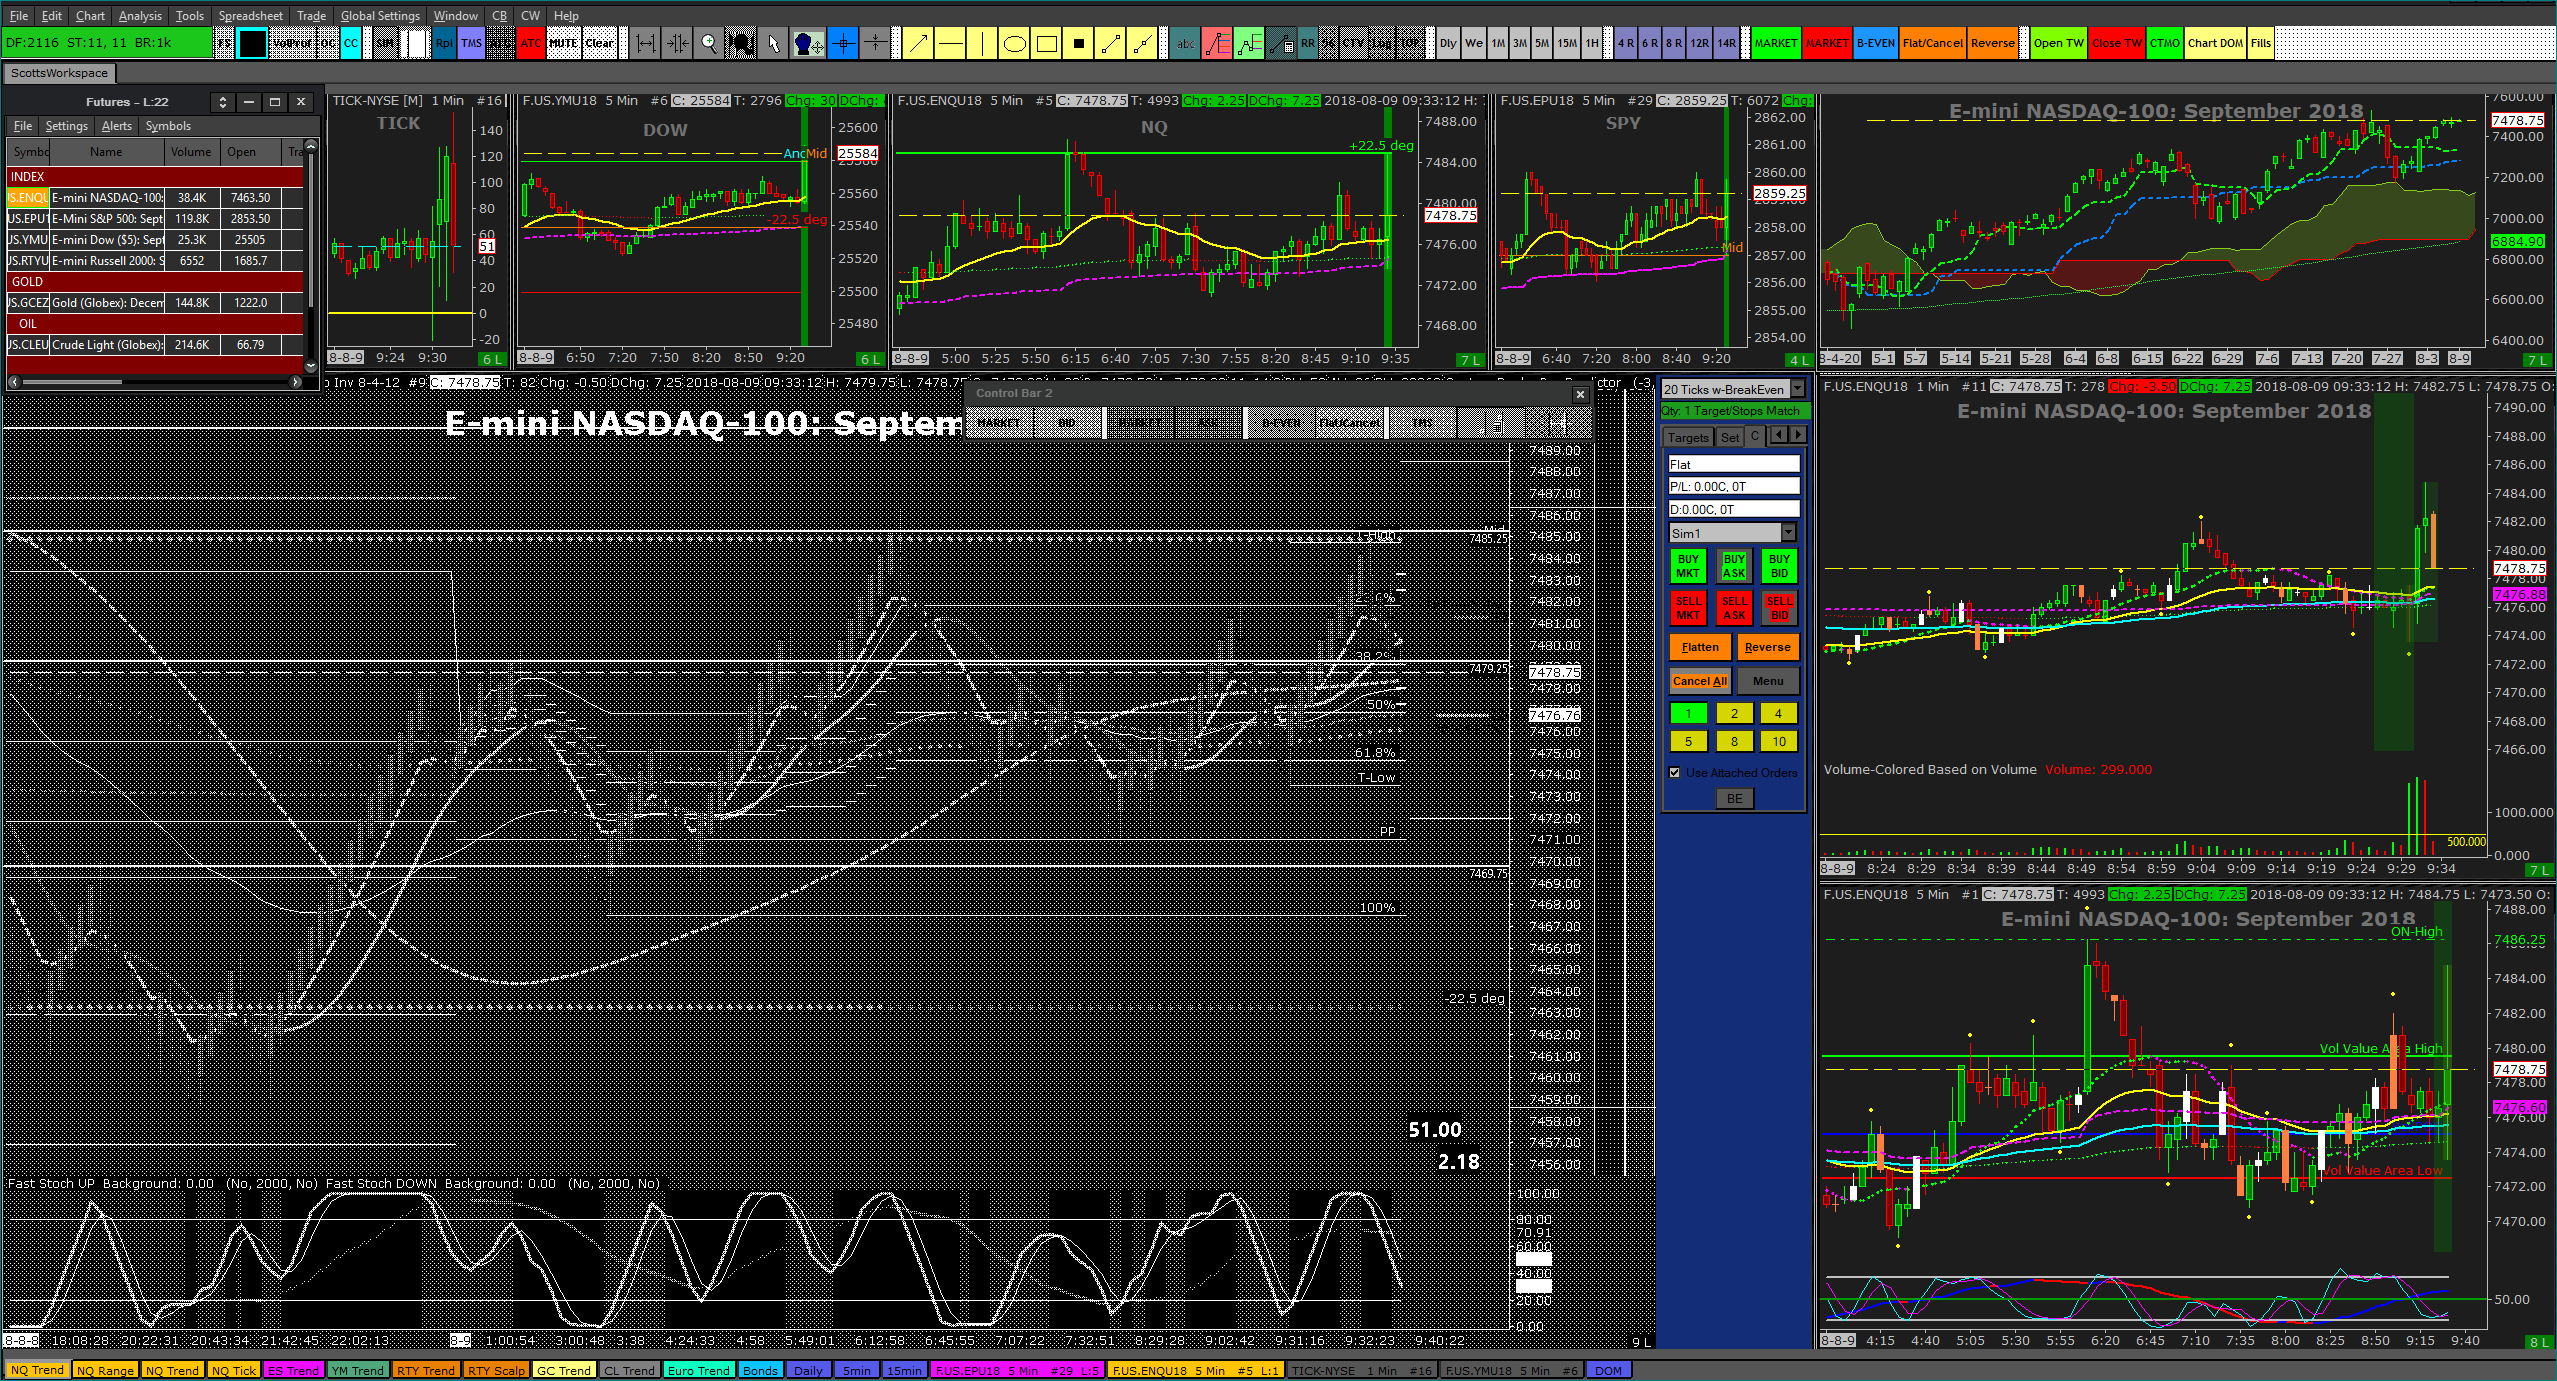The image size is (2557, 1381).
Task: Select the zoom magnifier tool
Action: [709, 43]
